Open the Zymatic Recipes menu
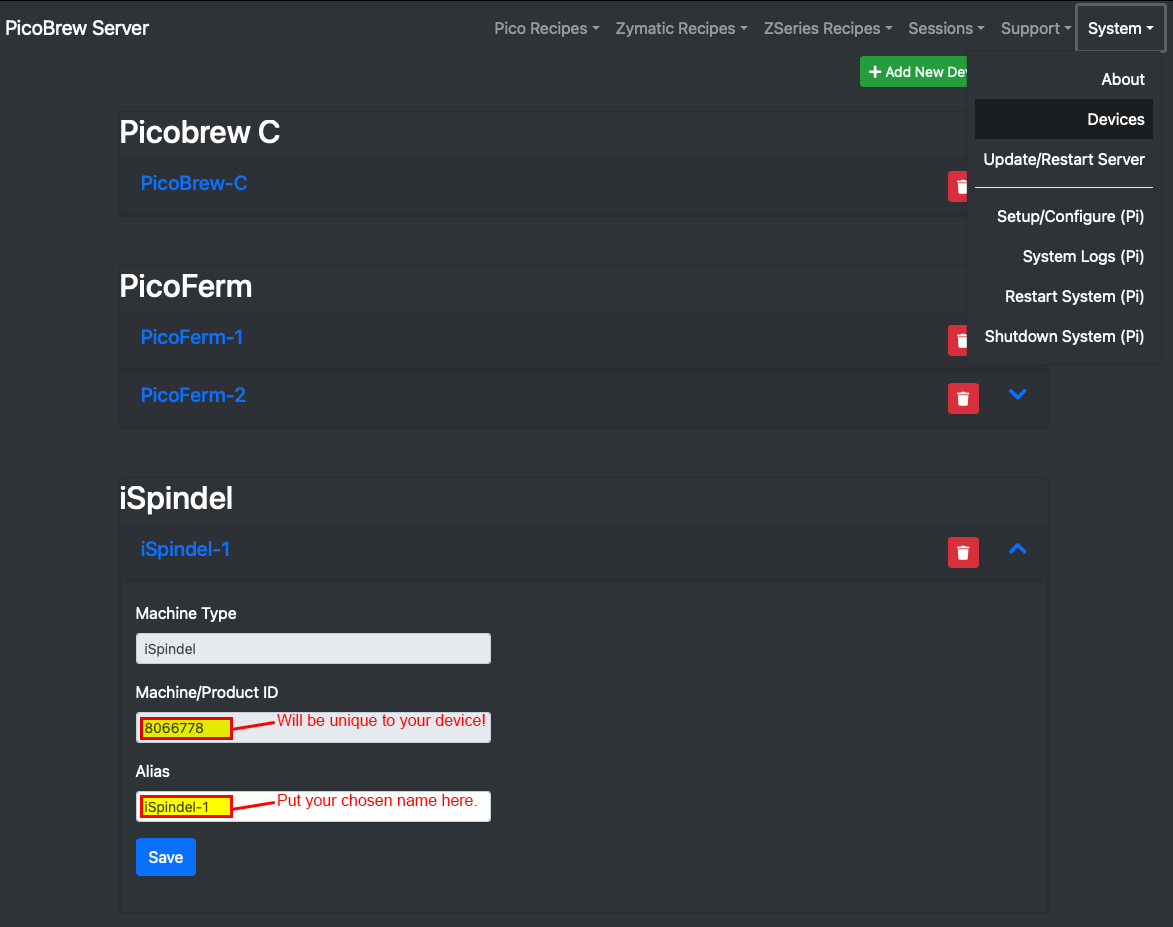 coord(680,28)
